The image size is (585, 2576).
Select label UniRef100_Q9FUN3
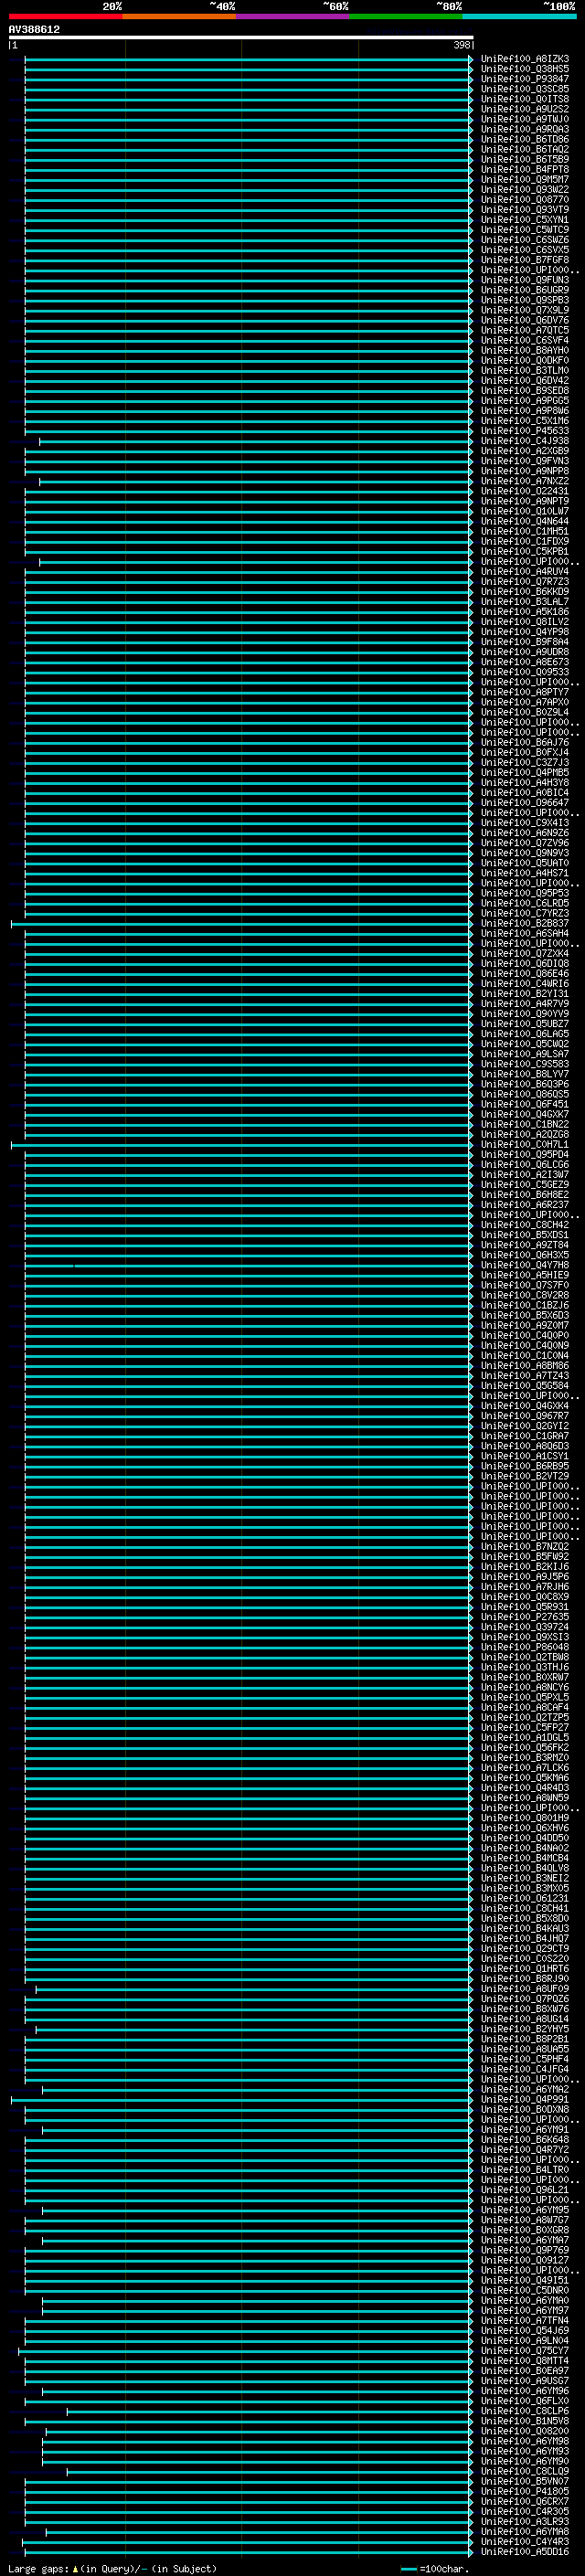(525, 280)
